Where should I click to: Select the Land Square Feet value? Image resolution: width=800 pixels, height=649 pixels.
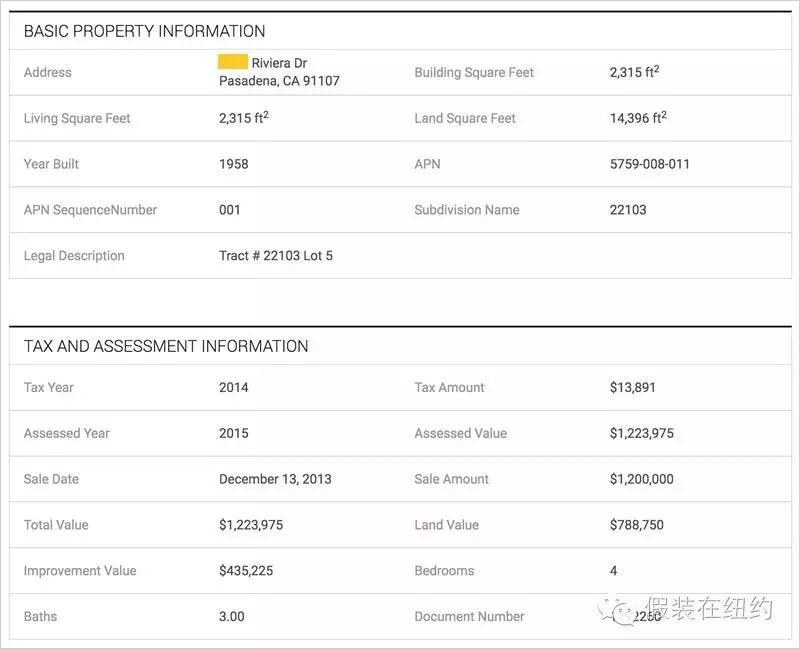pyautogui.click(x=637, y=118)
